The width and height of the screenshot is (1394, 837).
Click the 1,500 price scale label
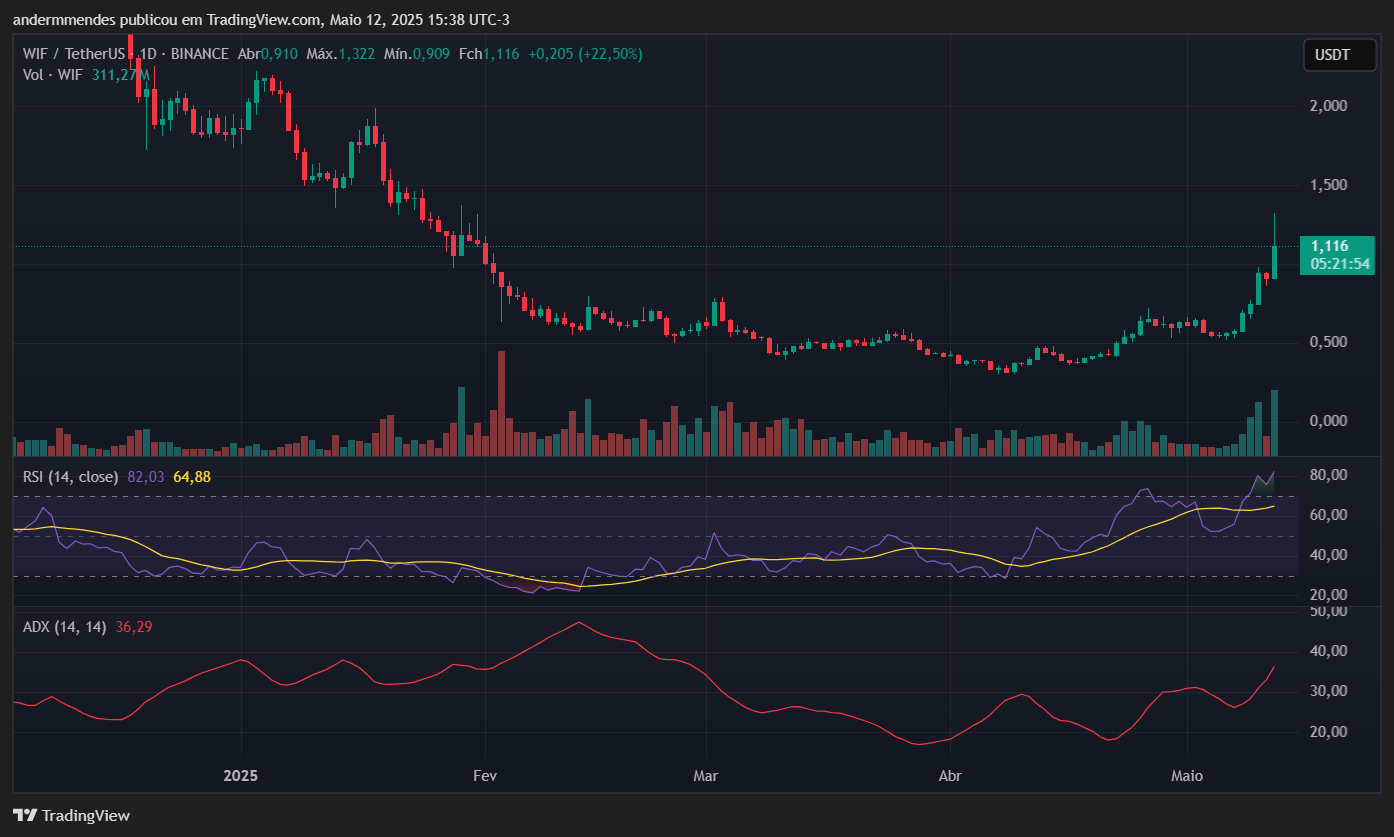[x=1331, y=185]
